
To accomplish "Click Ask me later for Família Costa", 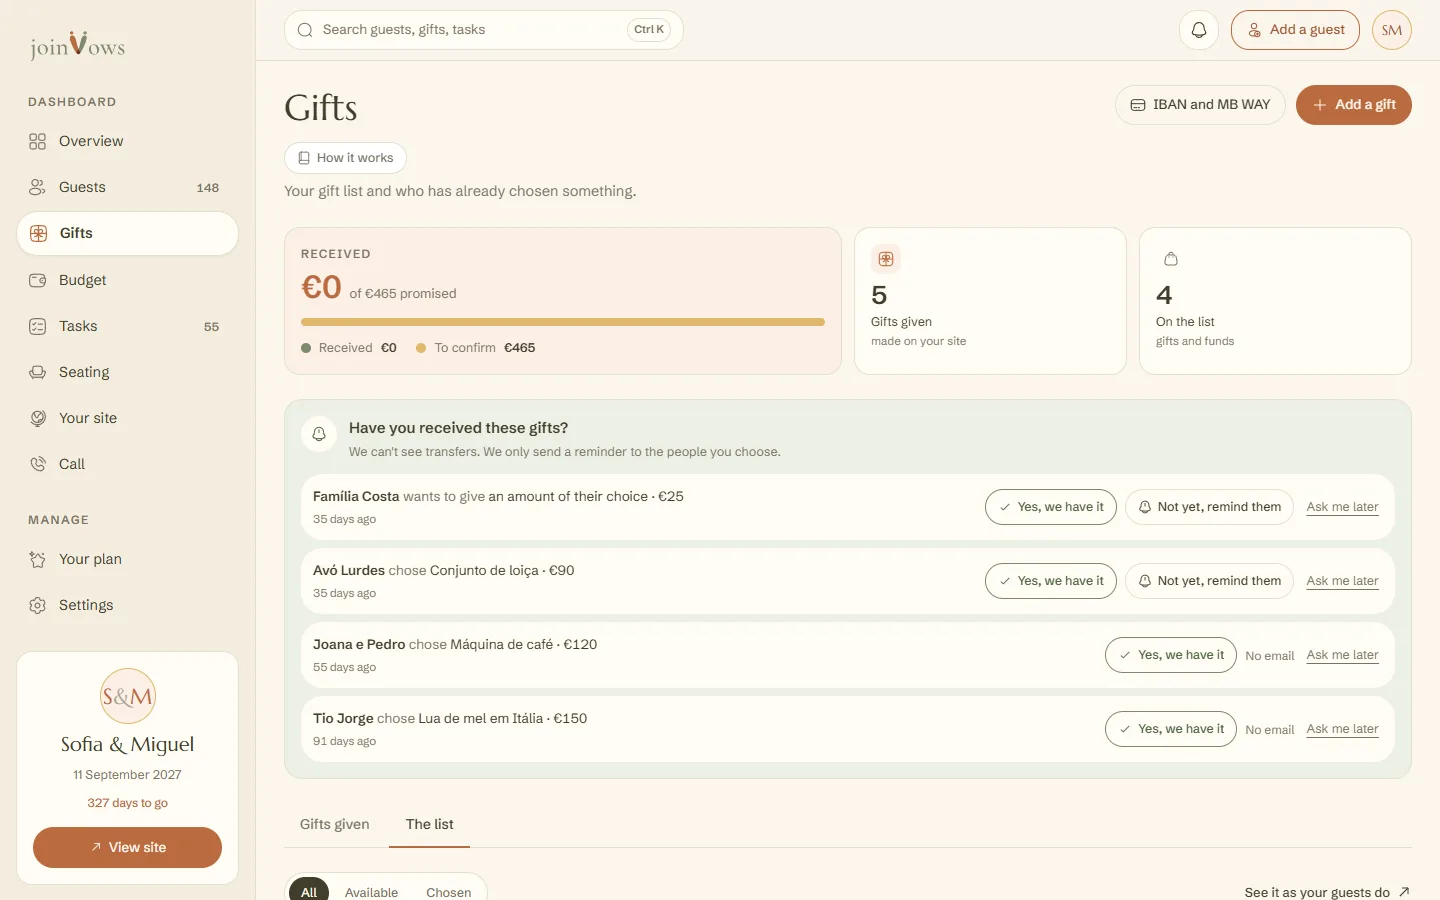I will 1342,507.
